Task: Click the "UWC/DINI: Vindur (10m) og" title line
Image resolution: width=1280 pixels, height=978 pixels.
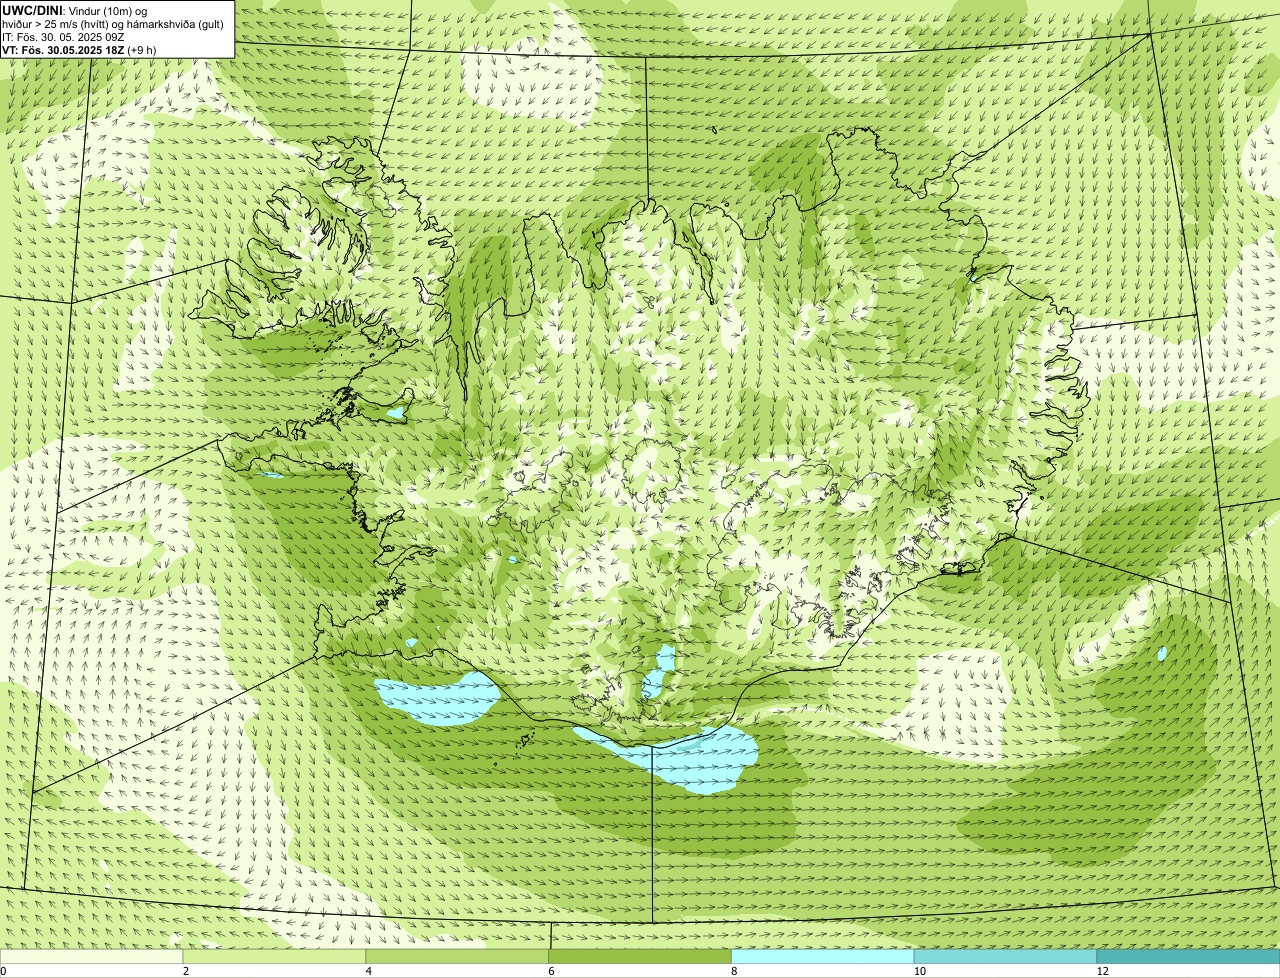Action: coord(75,10)
